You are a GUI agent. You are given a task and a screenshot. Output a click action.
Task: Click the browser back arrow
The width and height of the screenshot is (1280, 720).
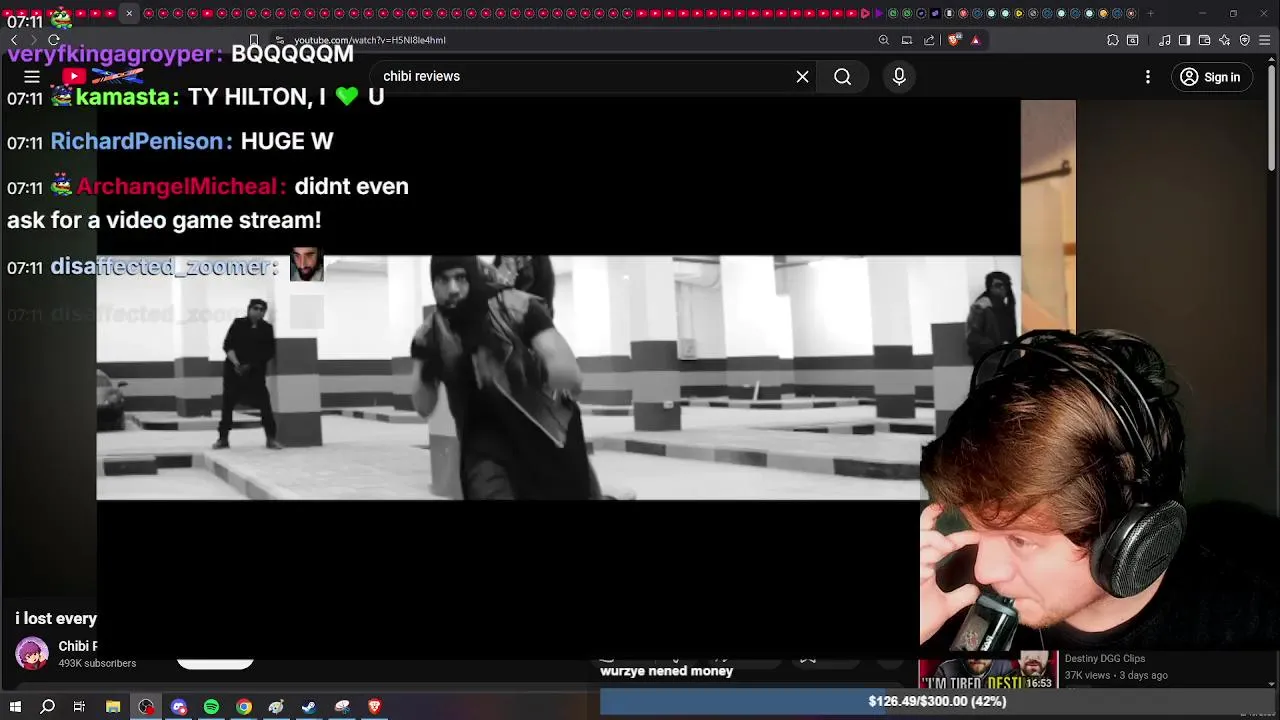pos(14,40)
